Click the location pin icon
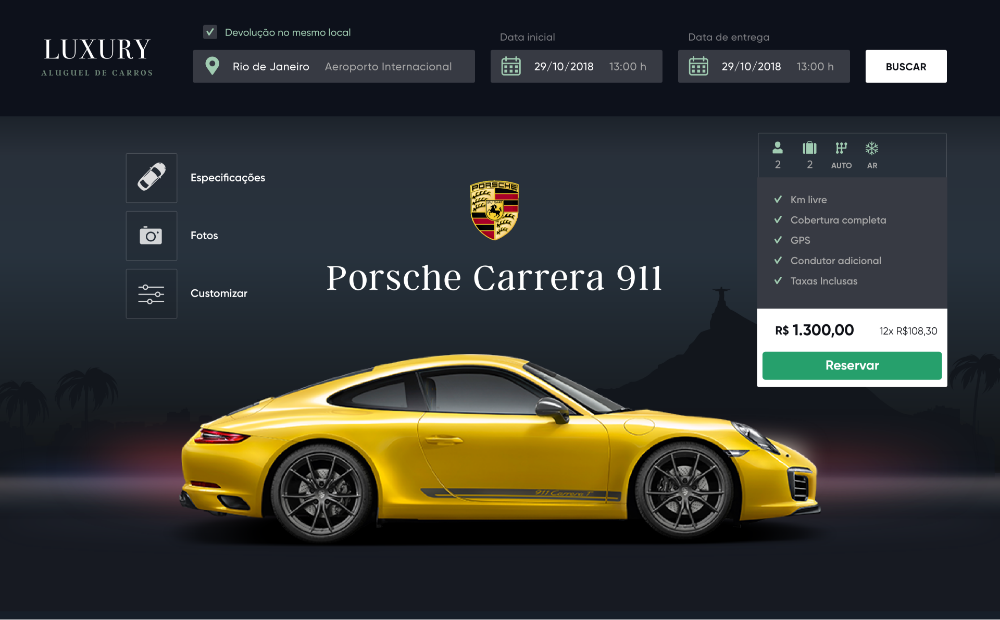The image size is (1000, 620). click(212, 66)
